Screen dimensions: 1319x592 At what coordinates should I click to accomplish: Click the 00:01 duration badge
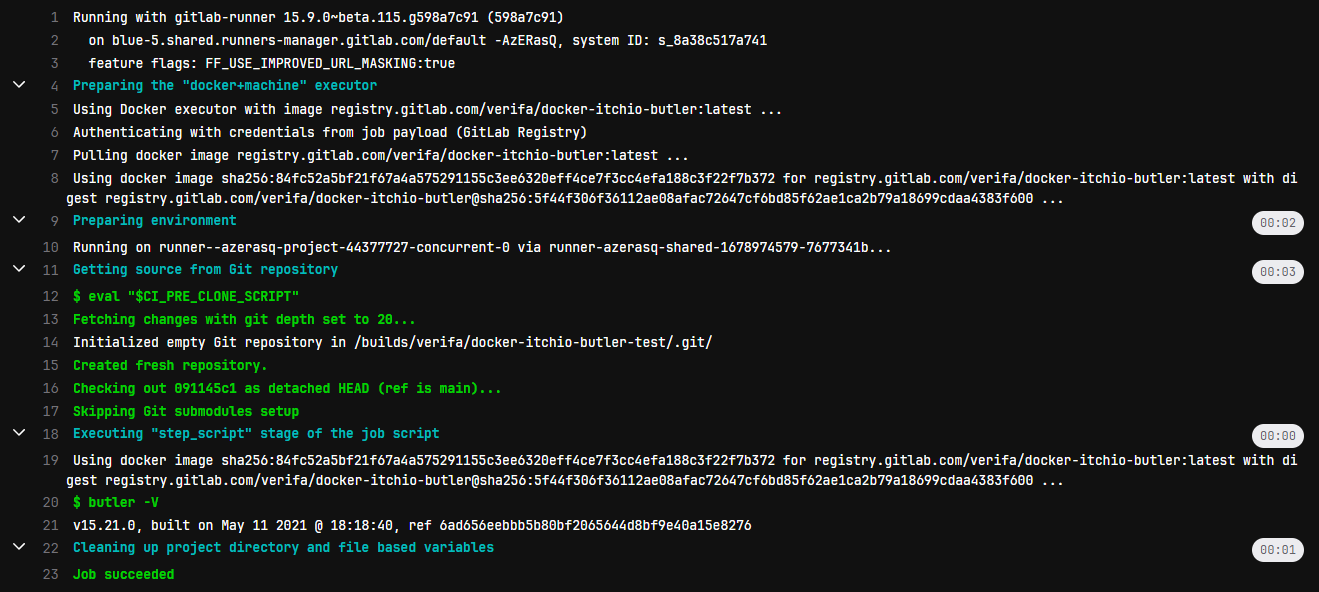click(1277, 549)
